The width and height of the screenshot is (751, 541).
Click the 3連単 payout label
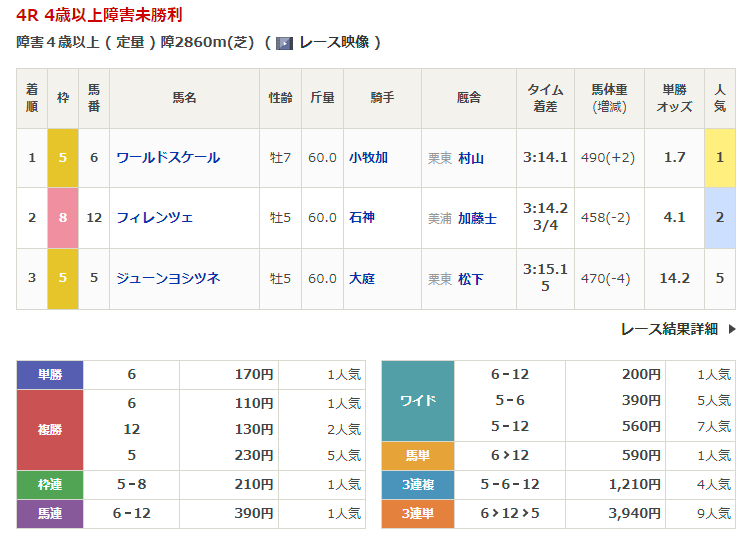pyautogui.click(x=418, y=513)
